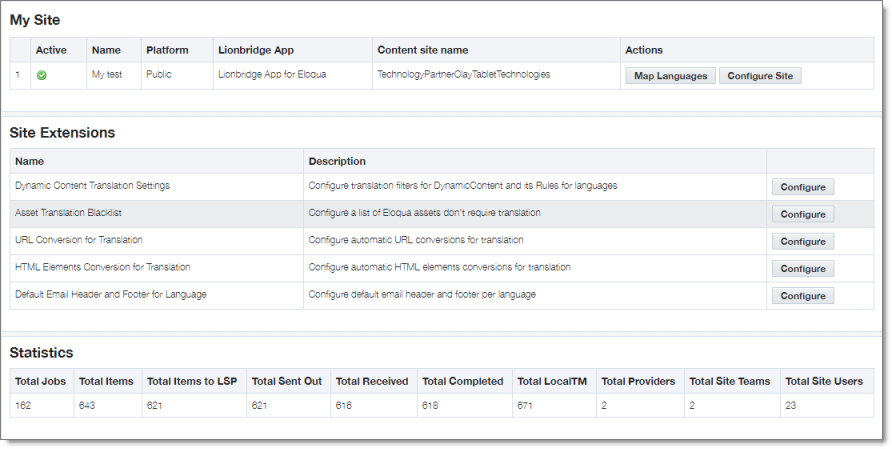Configure Default Email Header and Footer
892x449 pixels.
[x=803, y=296]
